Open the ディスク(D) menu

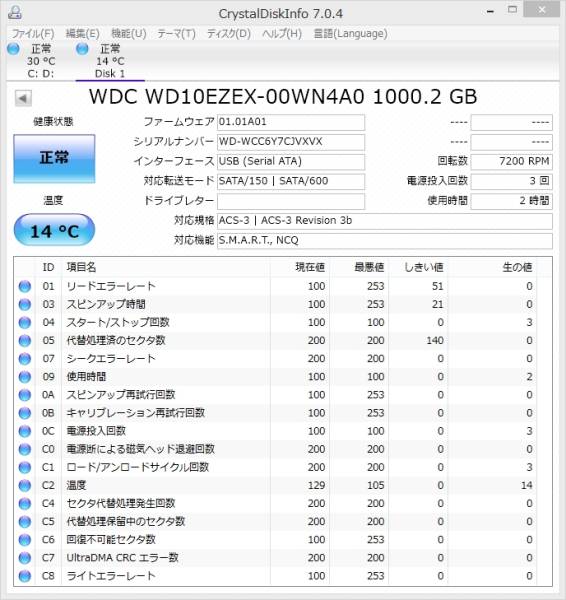click(228, 34)
